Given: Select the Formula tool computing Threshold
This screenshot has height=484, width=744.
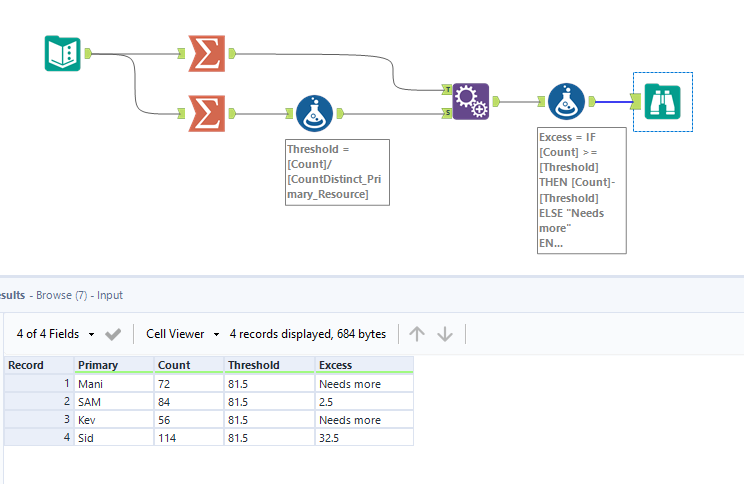Looking at the screenshot, I should 314,113.
